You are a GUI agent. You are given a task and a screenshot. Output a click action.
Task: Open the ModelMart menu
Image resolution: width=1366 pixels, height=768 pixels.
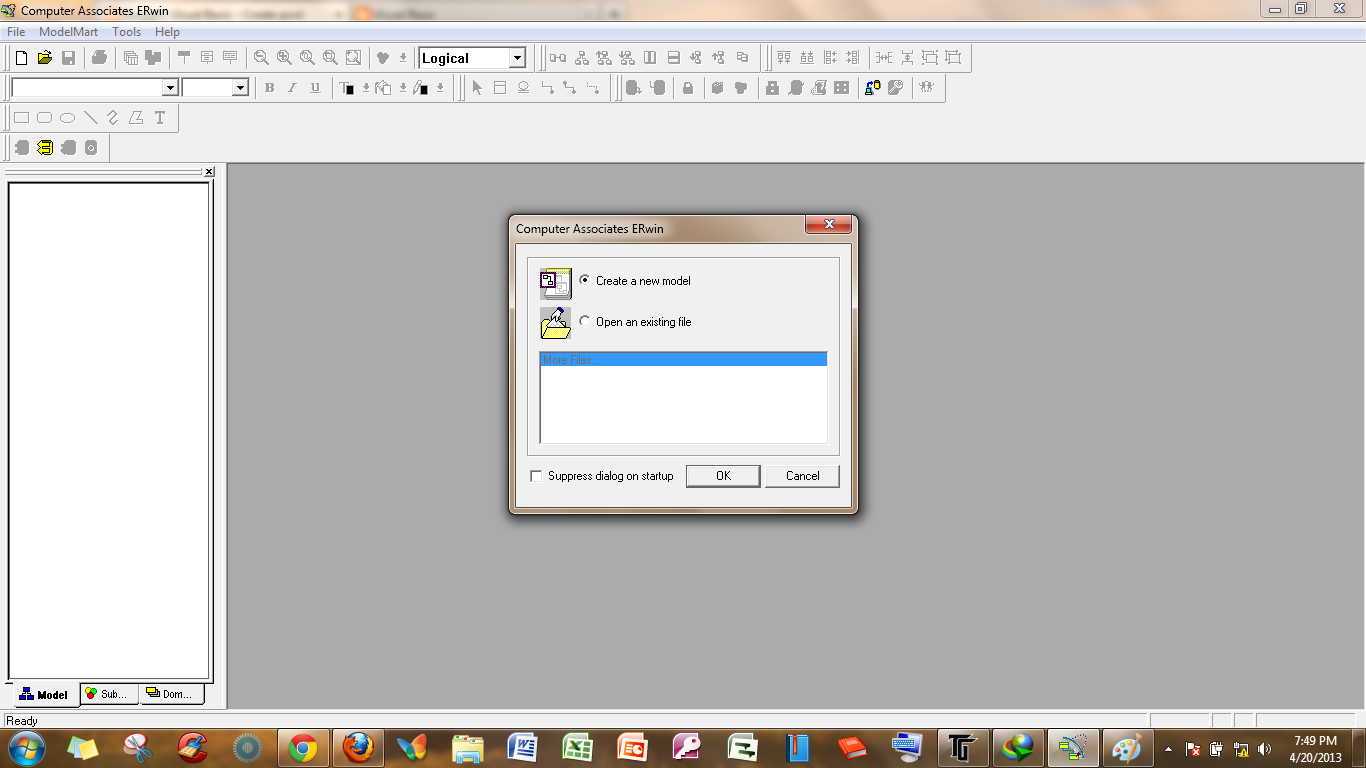point(68,32)
